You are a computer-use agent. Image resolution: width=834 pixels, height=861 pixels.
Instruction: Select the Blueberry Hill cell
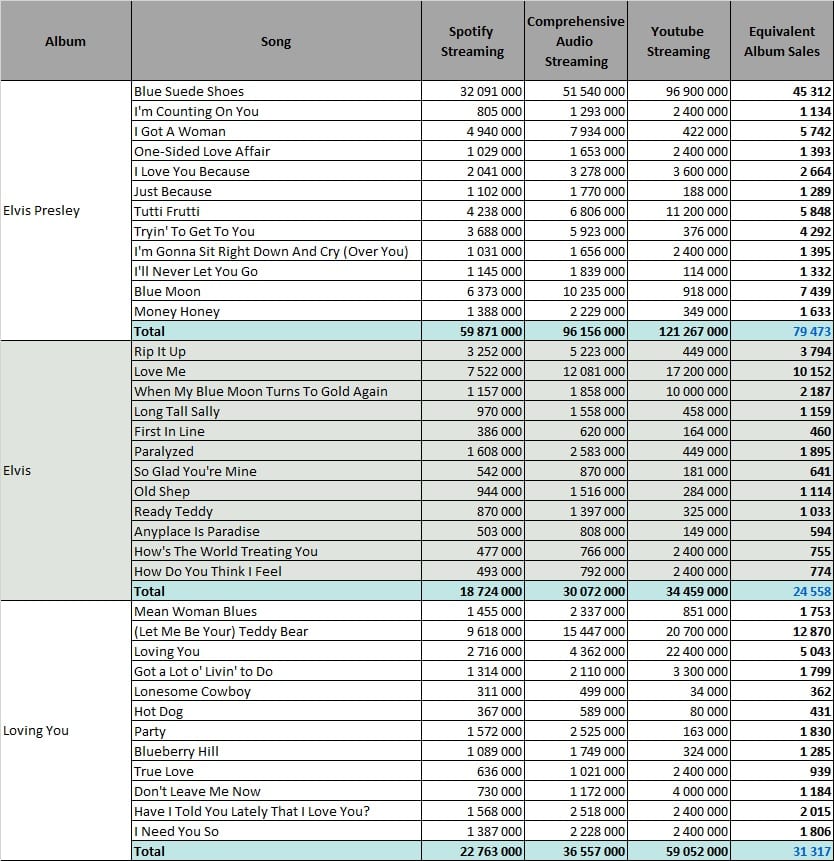click(276, 751)
